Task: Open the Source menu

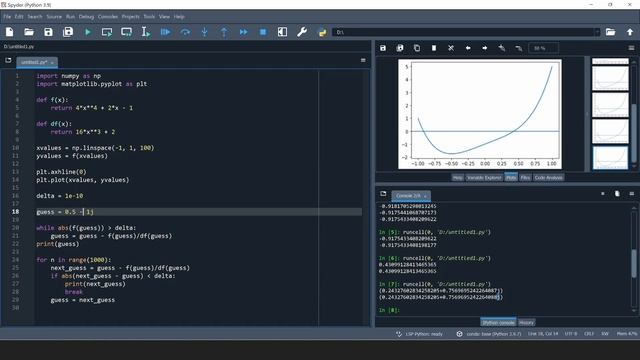Action: 54,17
